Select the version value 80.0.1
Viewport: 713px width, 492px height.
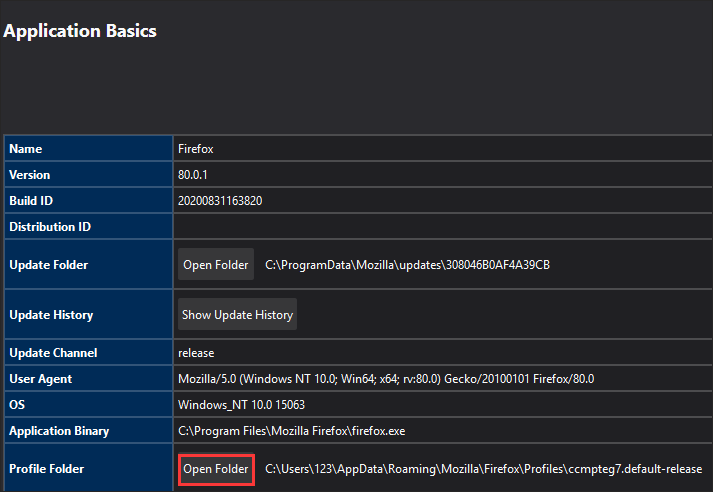193,175
